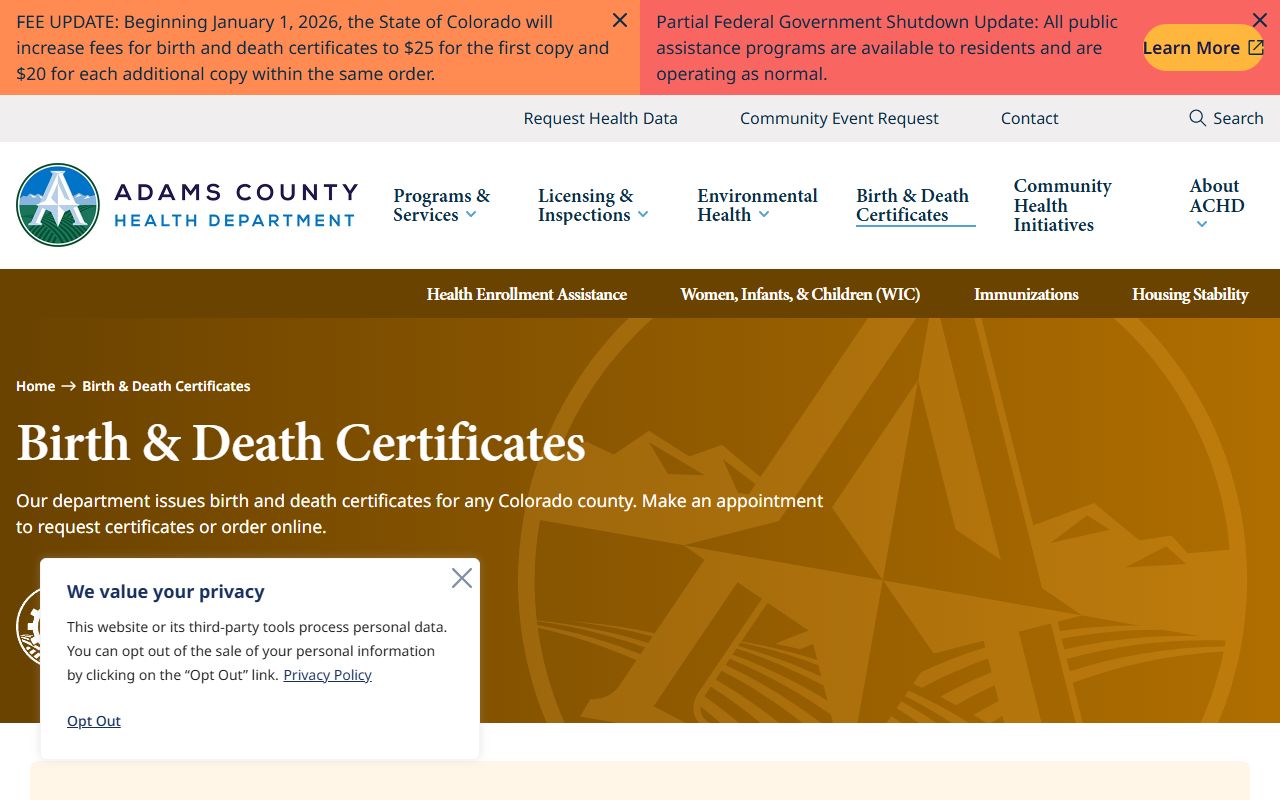Click the Learn More button
Image resolution: width=1280 pixels, height=800 pixels.
1203,48
